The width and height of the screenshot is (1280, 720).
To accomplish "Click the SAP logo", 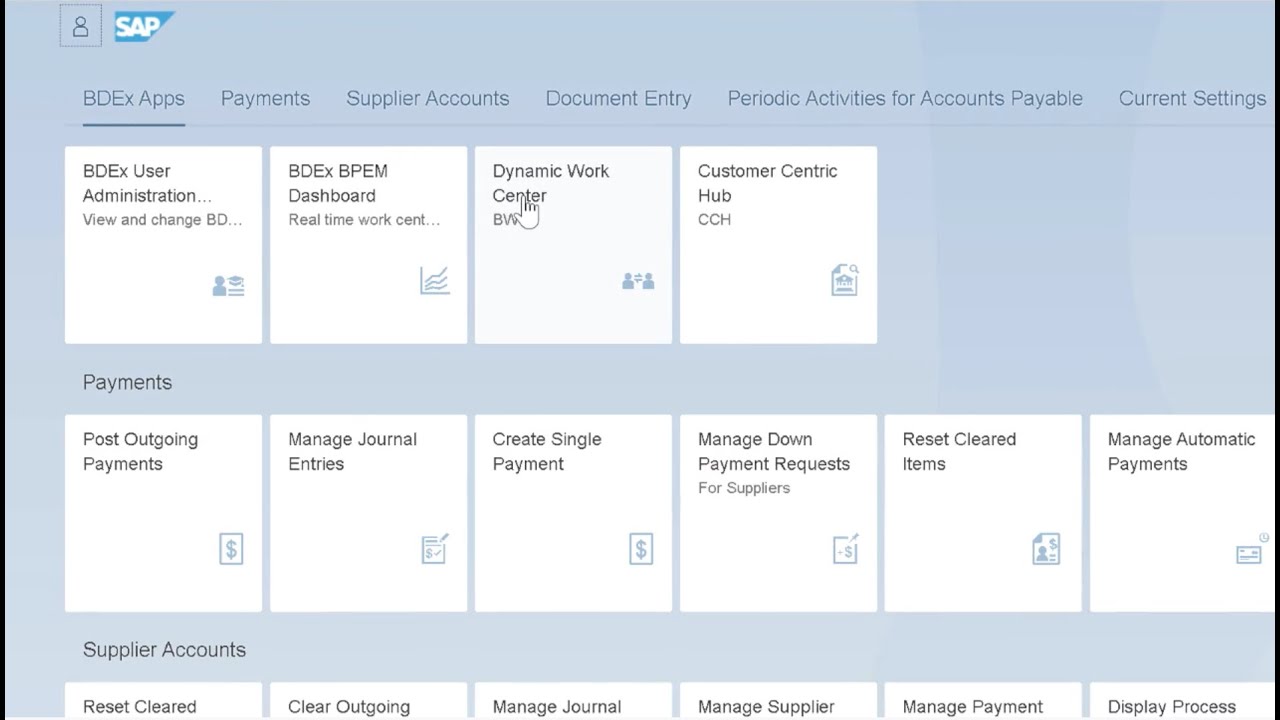I will pyautogui.click(x=144, y=26).
